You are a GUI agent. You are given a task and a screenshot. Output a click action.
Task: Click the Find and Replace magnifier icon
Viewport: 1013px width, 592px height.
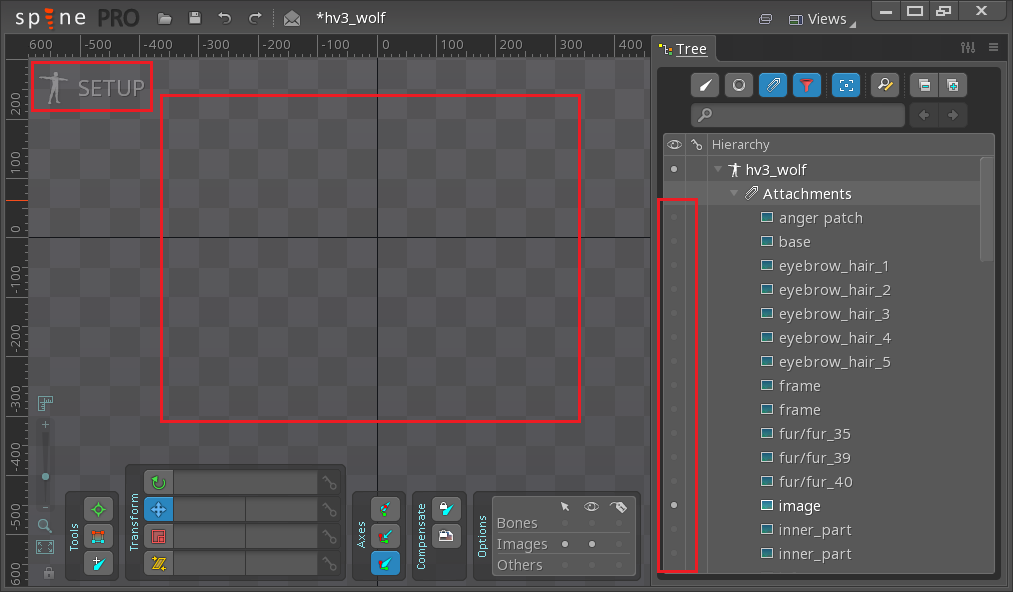(x=884, y=85)
